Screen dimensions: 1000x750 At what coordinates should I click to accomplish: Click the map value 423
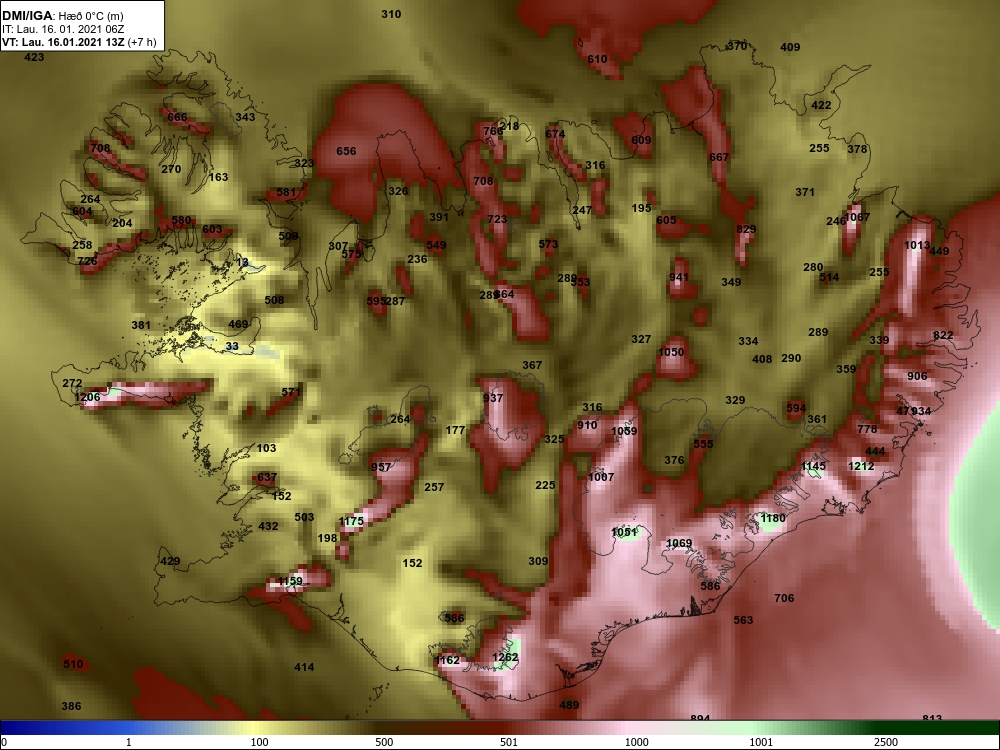34,57
